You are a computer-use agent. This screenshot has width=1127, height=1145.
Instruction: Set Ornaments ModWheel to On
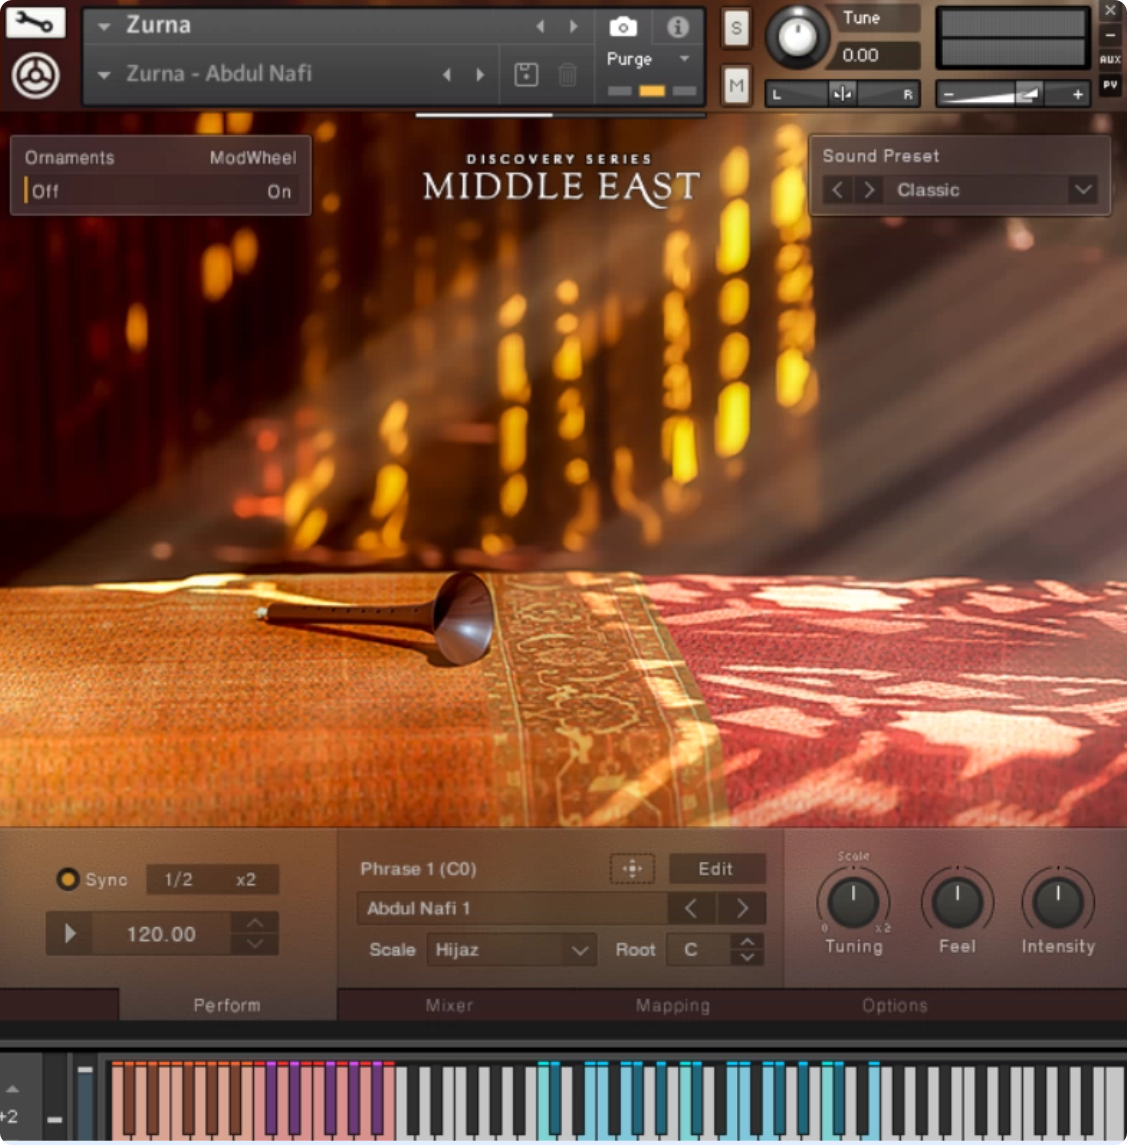[x=278, y=191]
